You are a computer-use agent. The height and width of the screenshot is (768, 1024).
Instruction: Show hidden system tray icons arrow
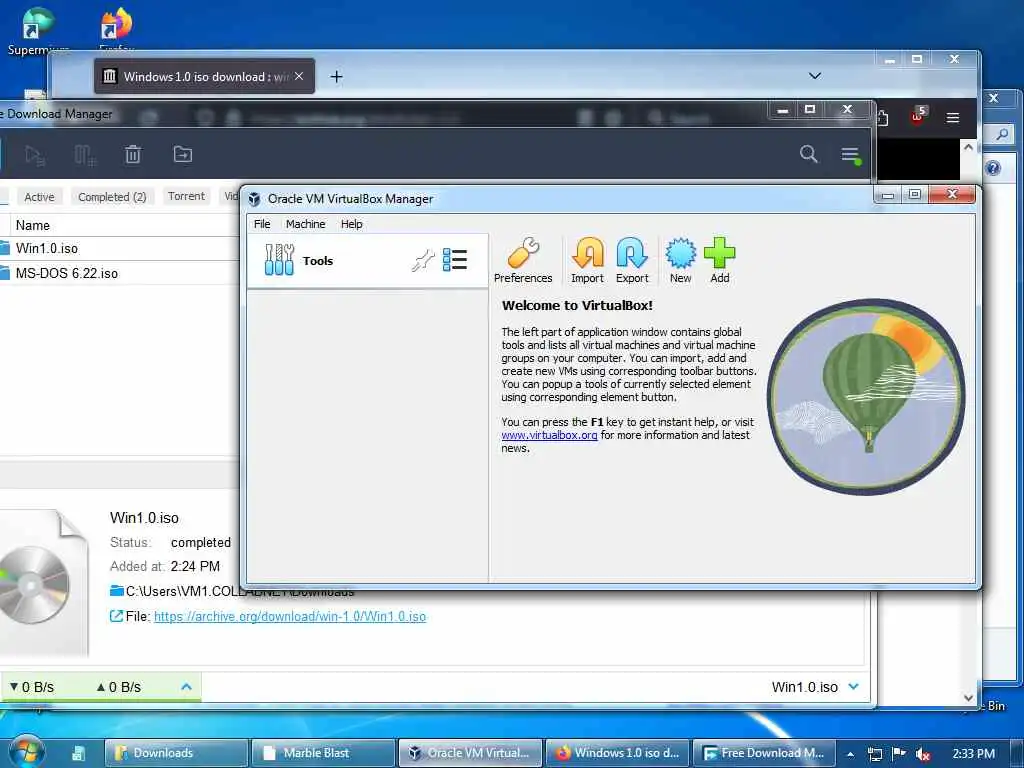(x=850, y=754)
